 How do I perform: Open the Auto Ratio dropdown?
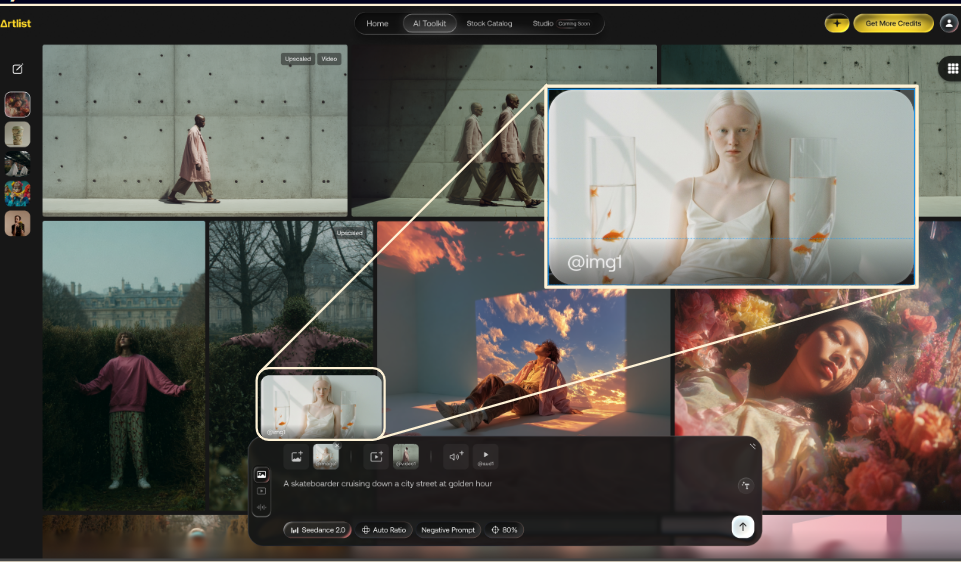[384, 529]
